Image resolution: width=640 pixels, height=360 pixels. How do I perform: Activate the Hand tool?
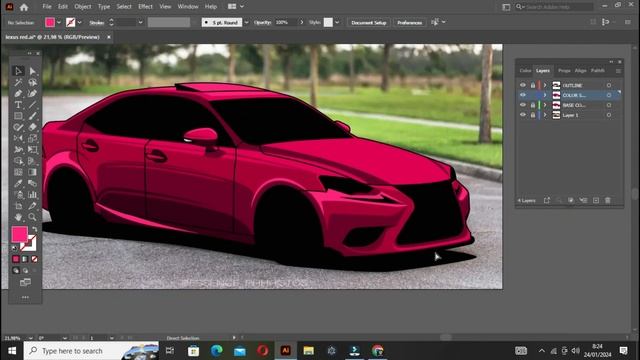tap(18, 217)
